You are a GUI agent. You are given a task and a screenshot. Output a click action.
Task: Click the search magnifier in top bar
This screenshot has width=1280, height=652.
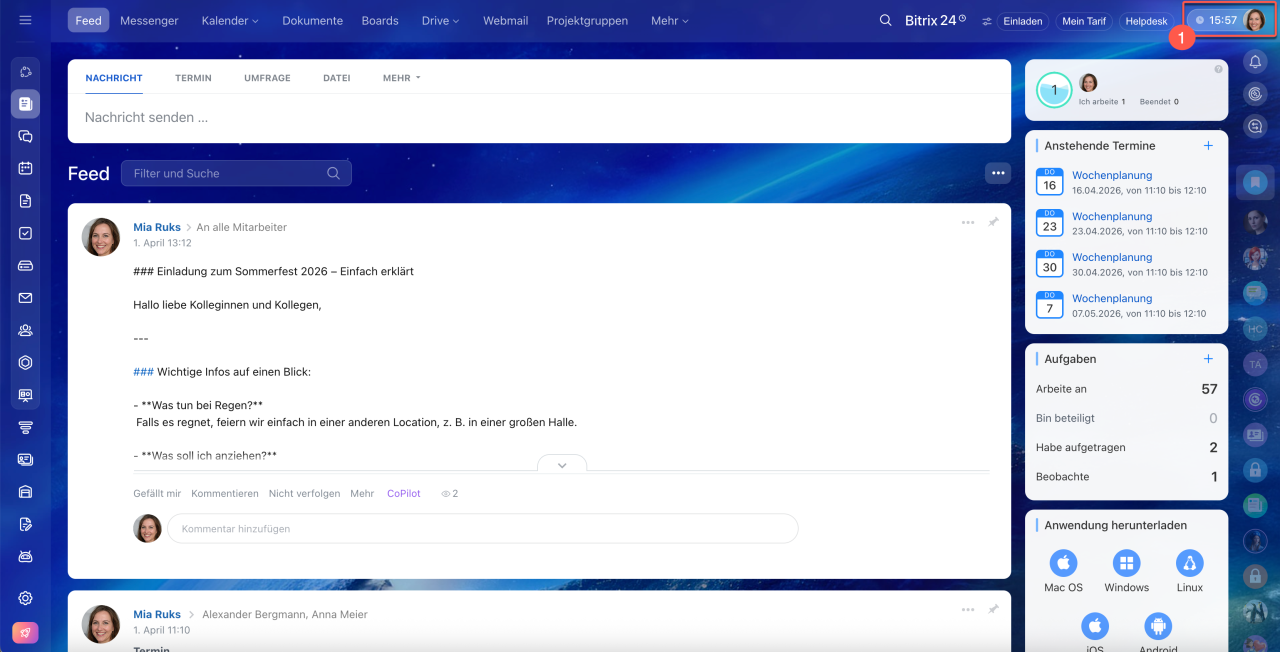pos(885,20)
